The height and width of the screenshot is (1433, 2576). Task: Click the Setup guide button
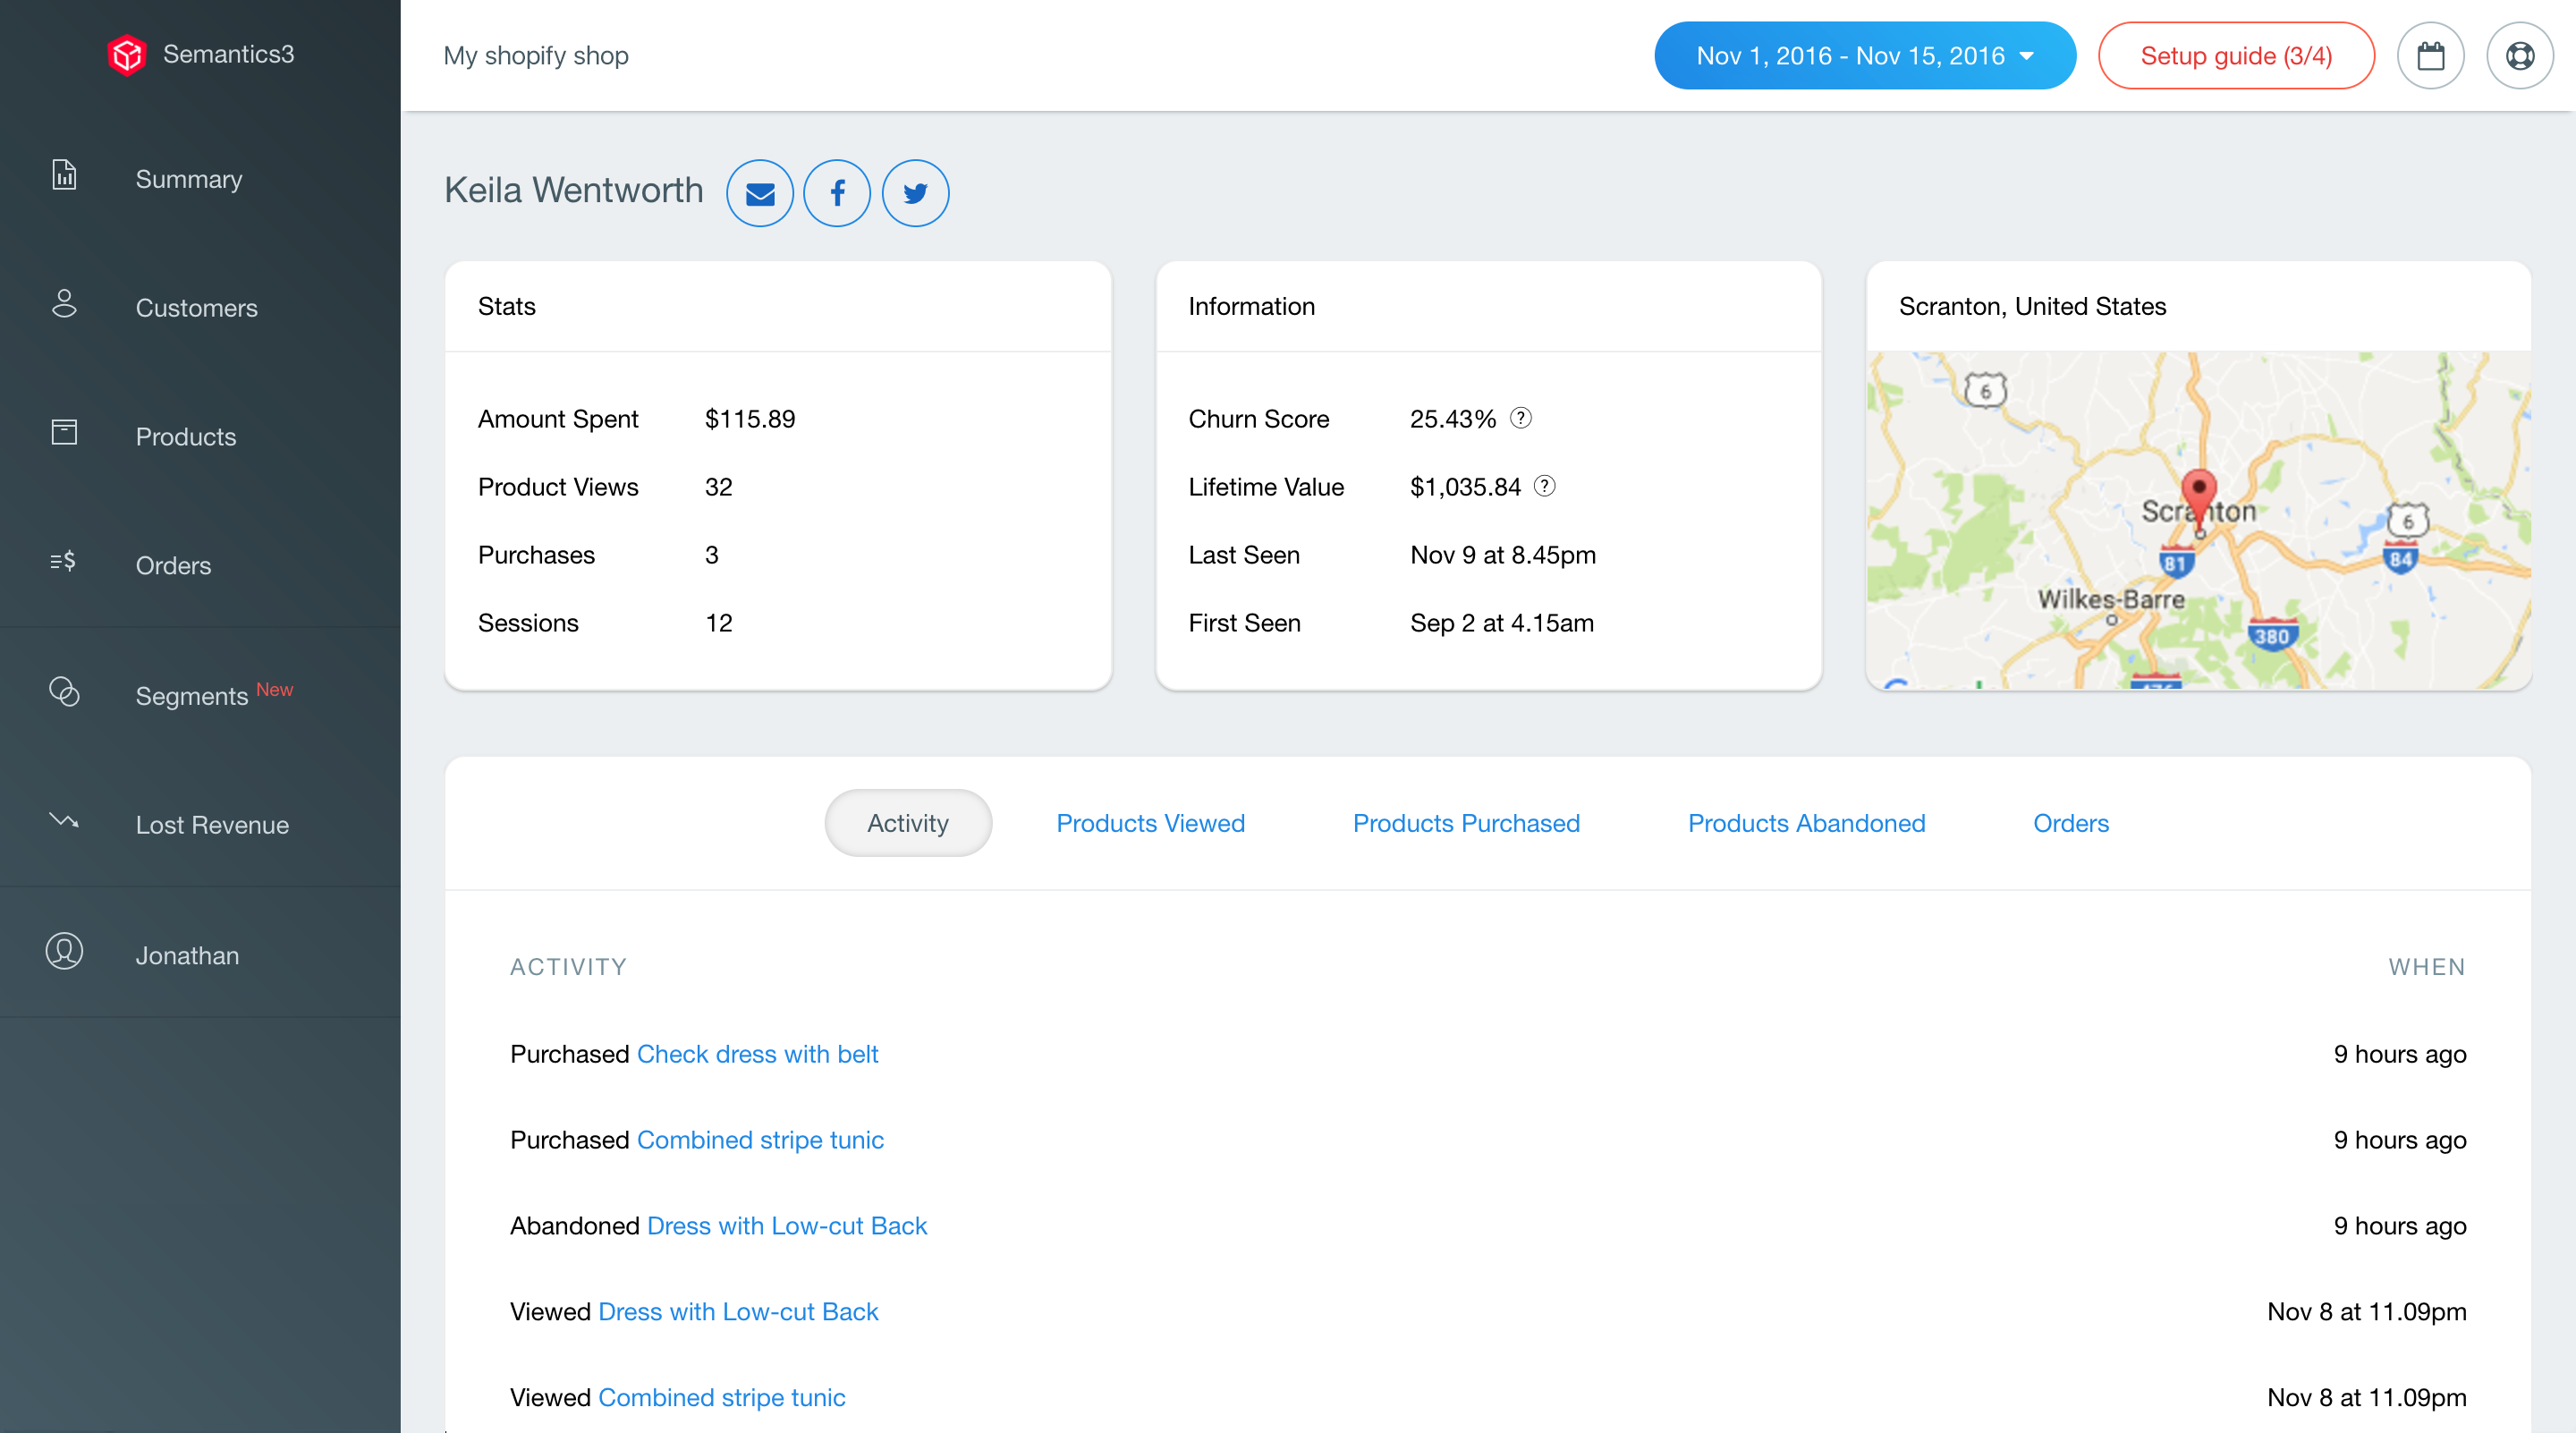(2236, 55)
